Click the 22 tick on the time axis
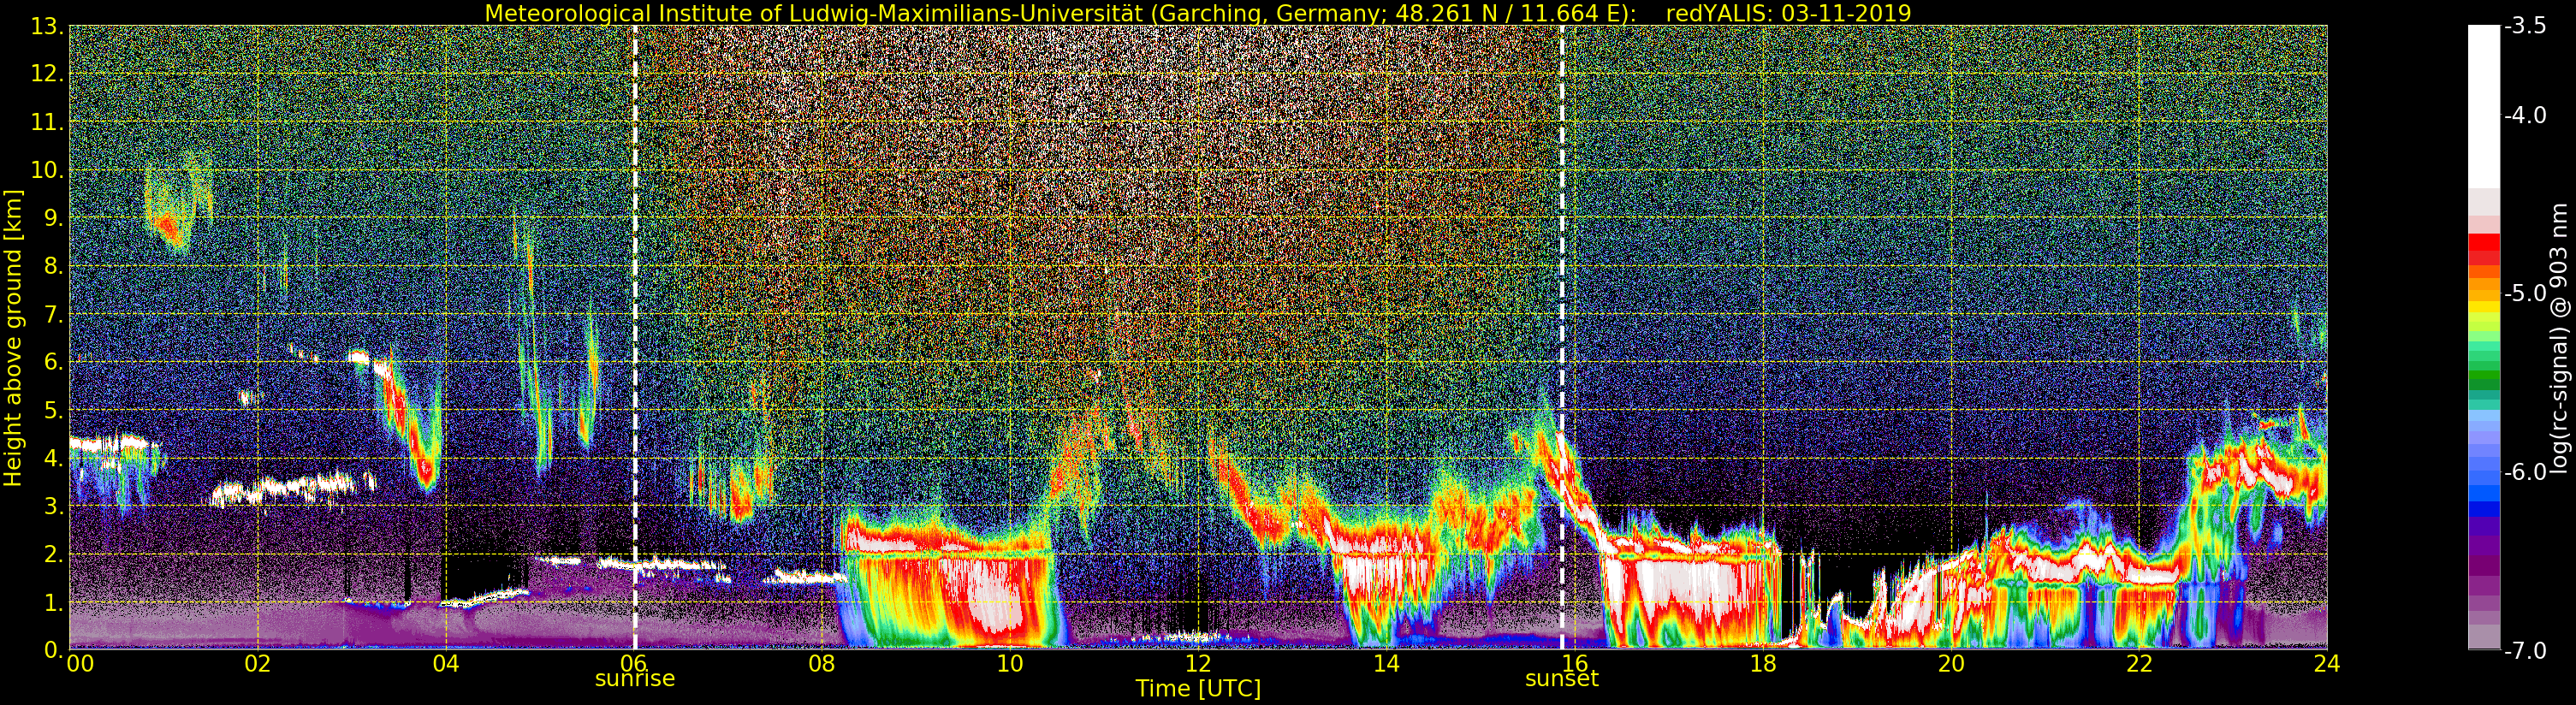The width and height of the screenshot is (2576, 705). (2139, 664)
